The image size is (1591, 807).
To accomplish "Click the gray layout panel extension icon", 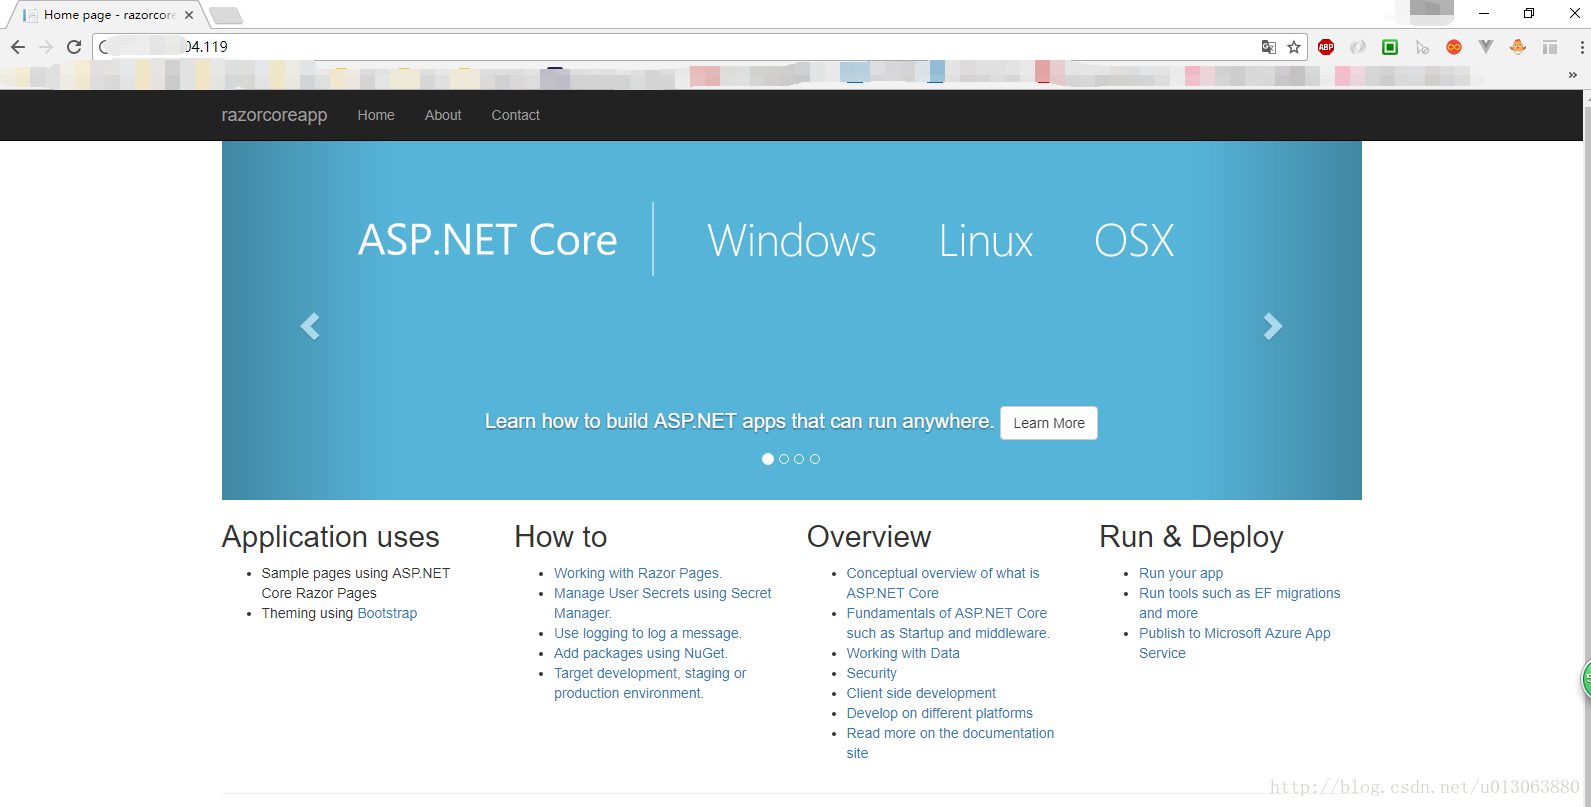I will pos(1550,47).
